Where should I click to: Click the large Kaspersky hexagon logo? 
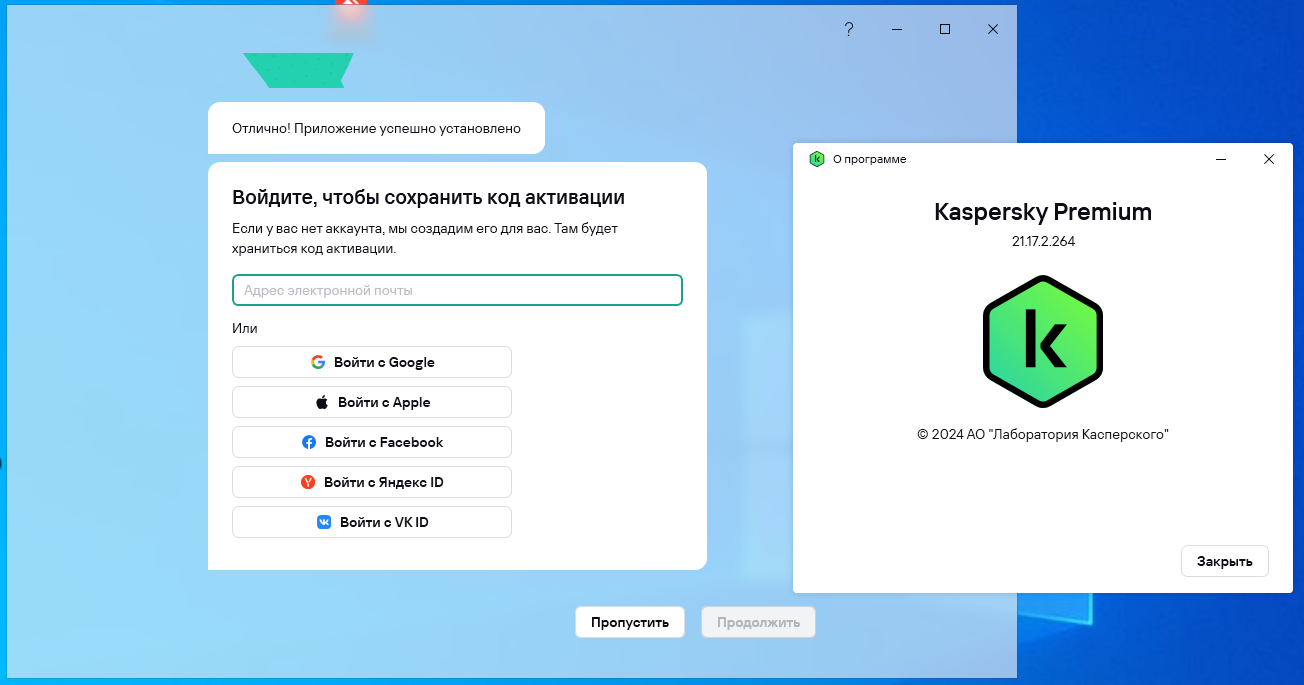pos(1042,341)
